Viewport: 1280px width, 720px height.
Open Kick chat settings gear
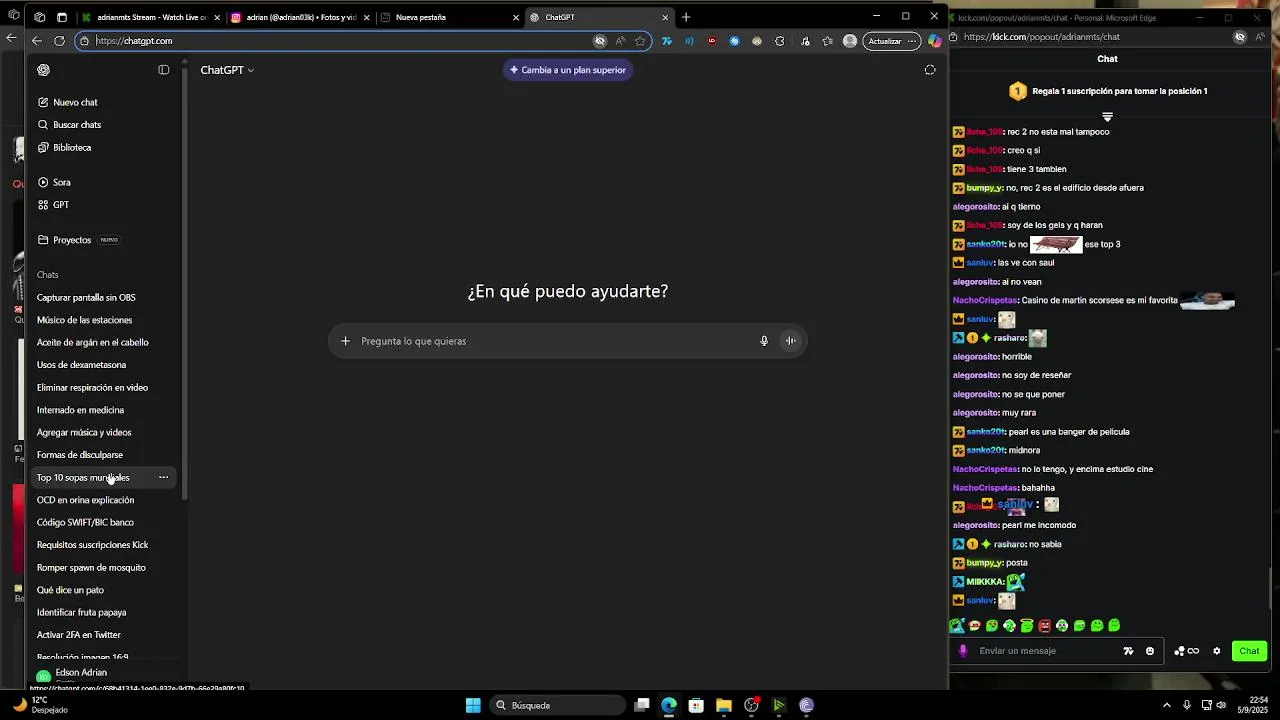click(x=1217, y=651)
